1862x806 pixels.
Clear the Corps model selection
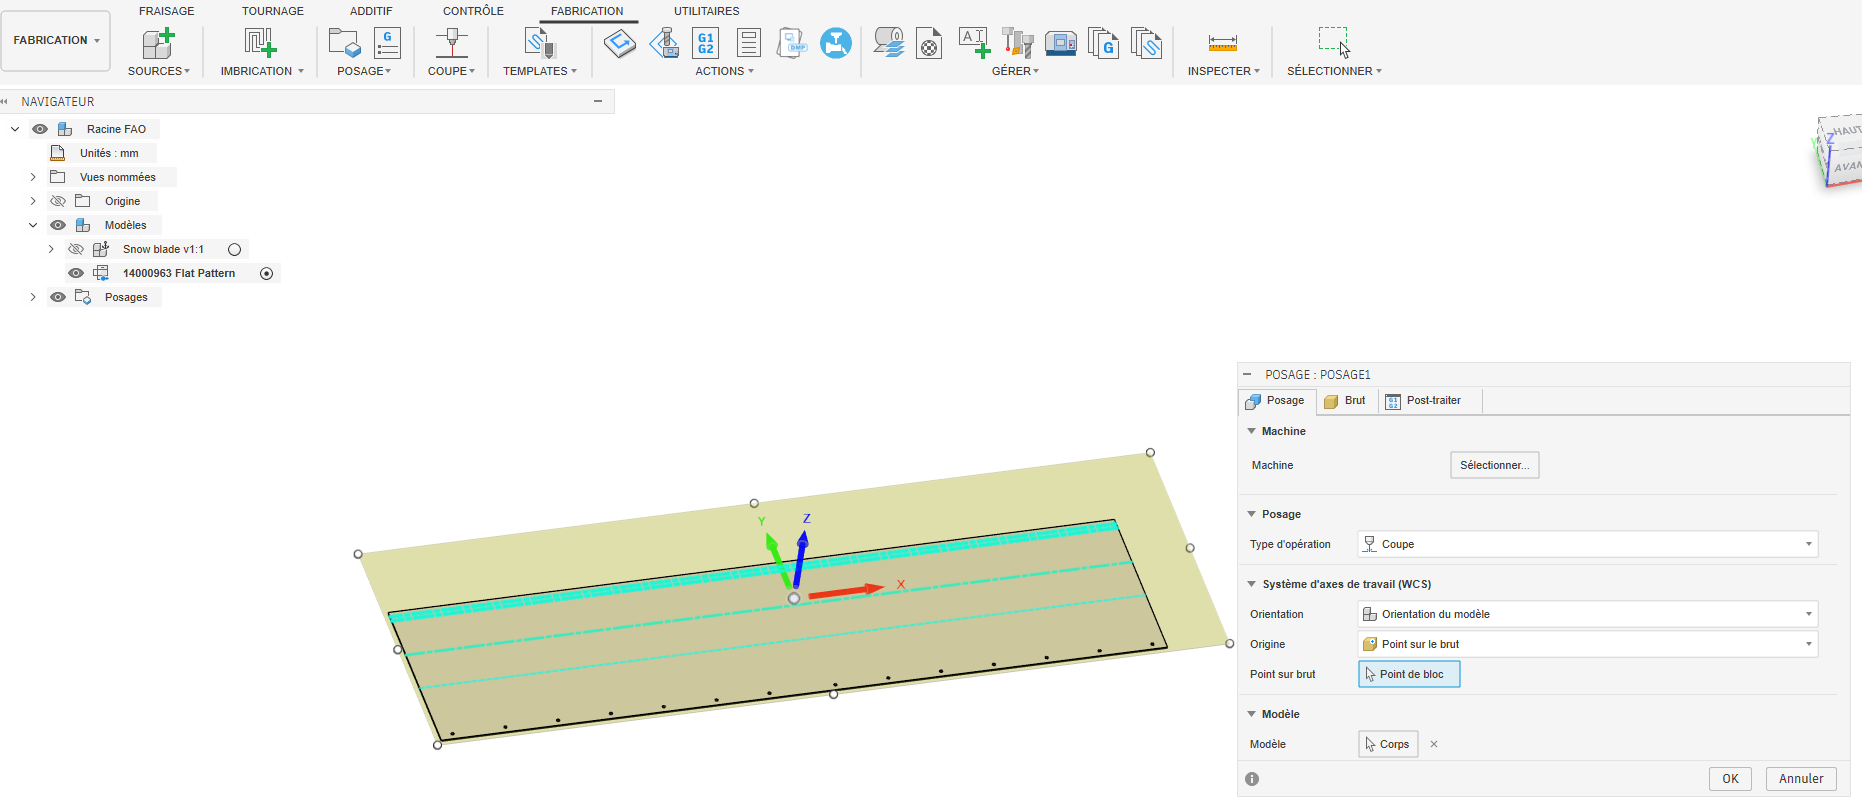1433,744
